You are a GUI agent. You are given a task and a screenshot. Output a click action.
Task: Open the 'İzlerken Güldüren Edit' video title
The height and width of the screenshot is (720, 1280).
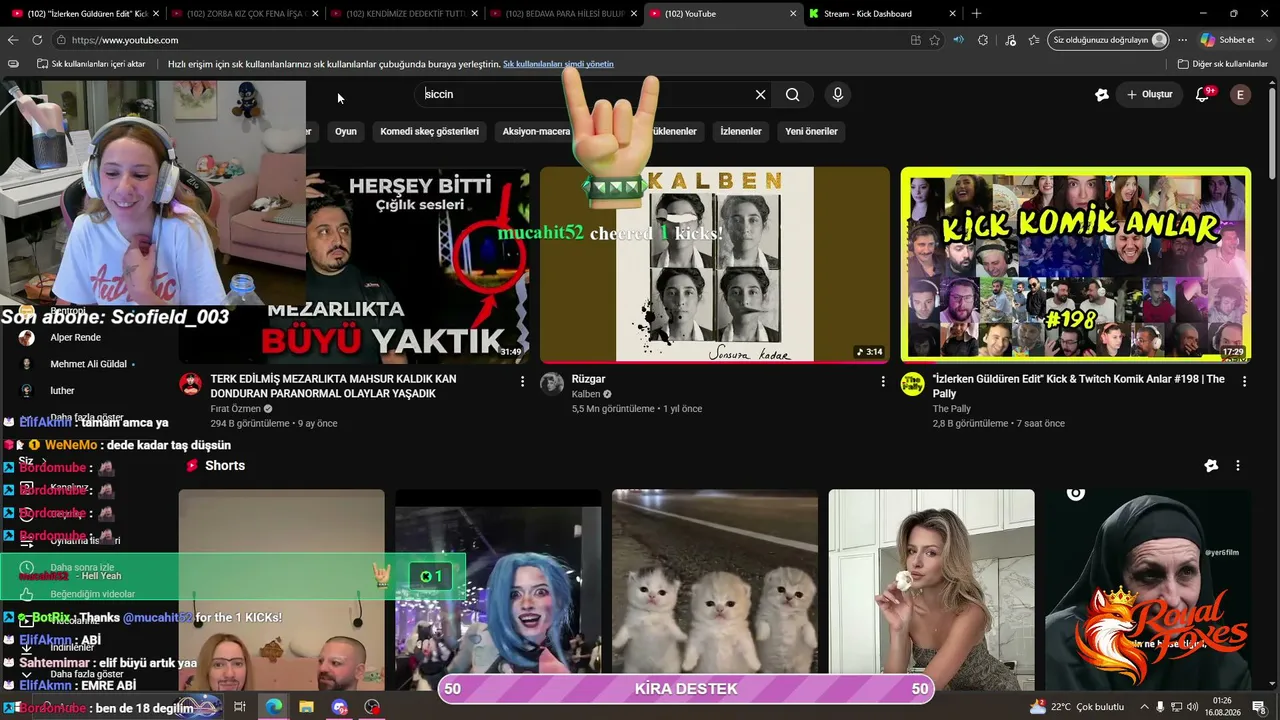coord(1078,386)
